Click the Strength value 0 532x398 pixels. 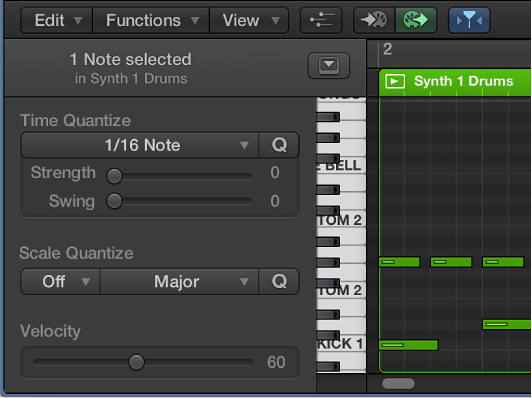pos(275,172)
